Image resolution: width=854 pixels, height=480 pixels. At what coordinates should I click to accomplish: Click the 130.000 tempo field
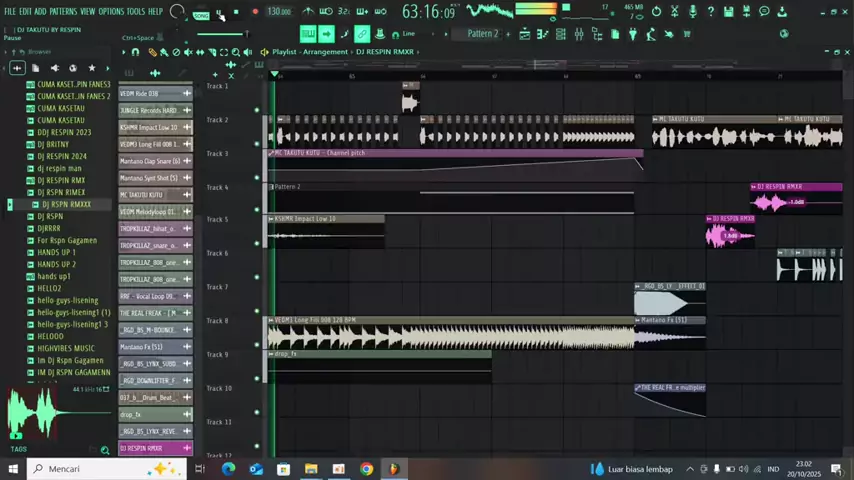point(279,12)
